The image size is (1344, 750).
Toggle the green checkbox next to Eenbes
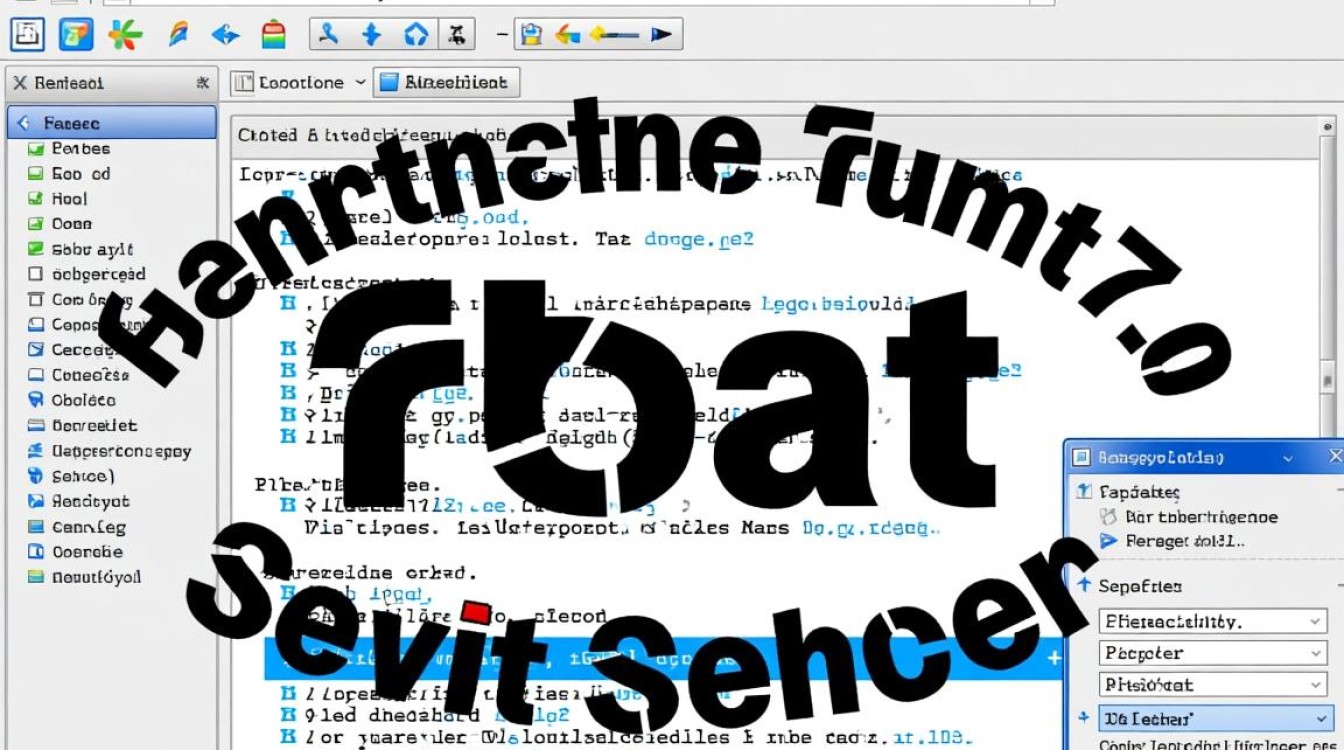pos(36,149)
